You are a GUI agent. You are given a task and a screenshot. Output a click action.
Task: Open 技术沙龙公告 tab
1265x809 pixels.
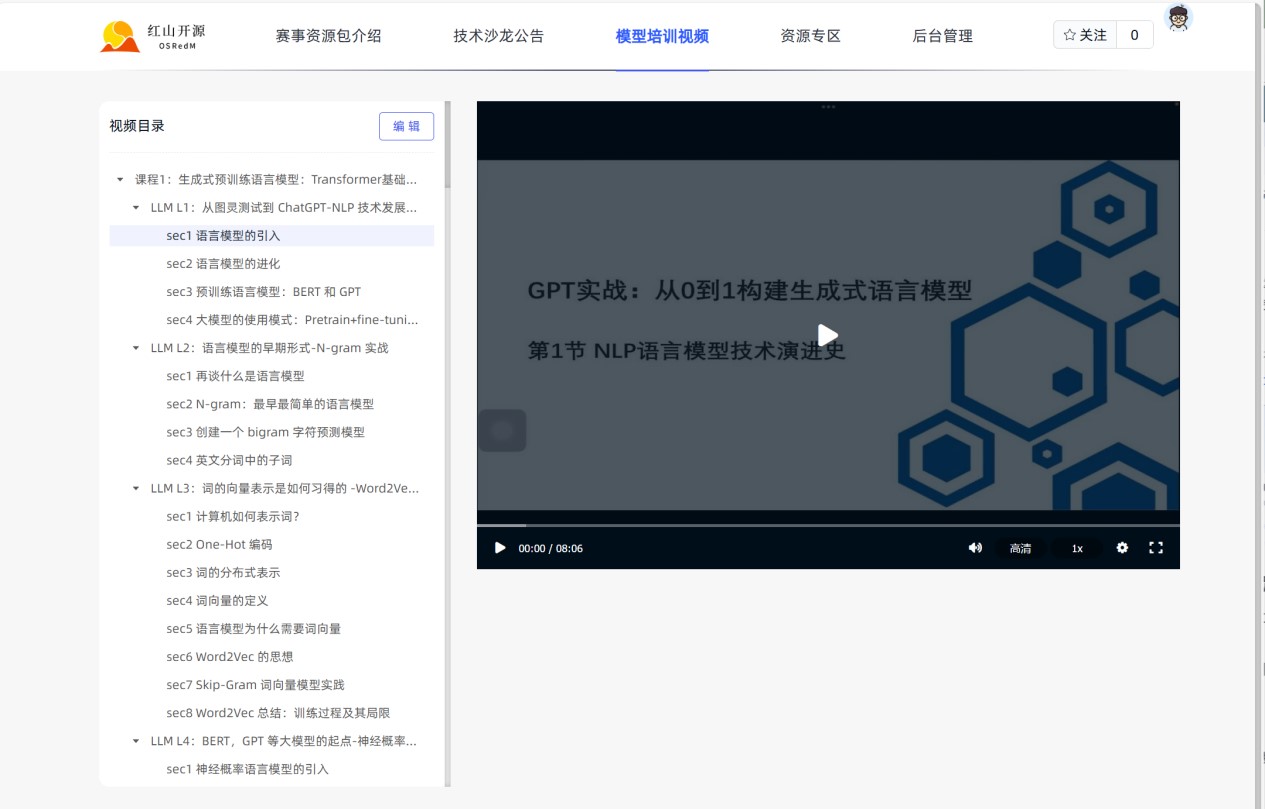(498, 36)
